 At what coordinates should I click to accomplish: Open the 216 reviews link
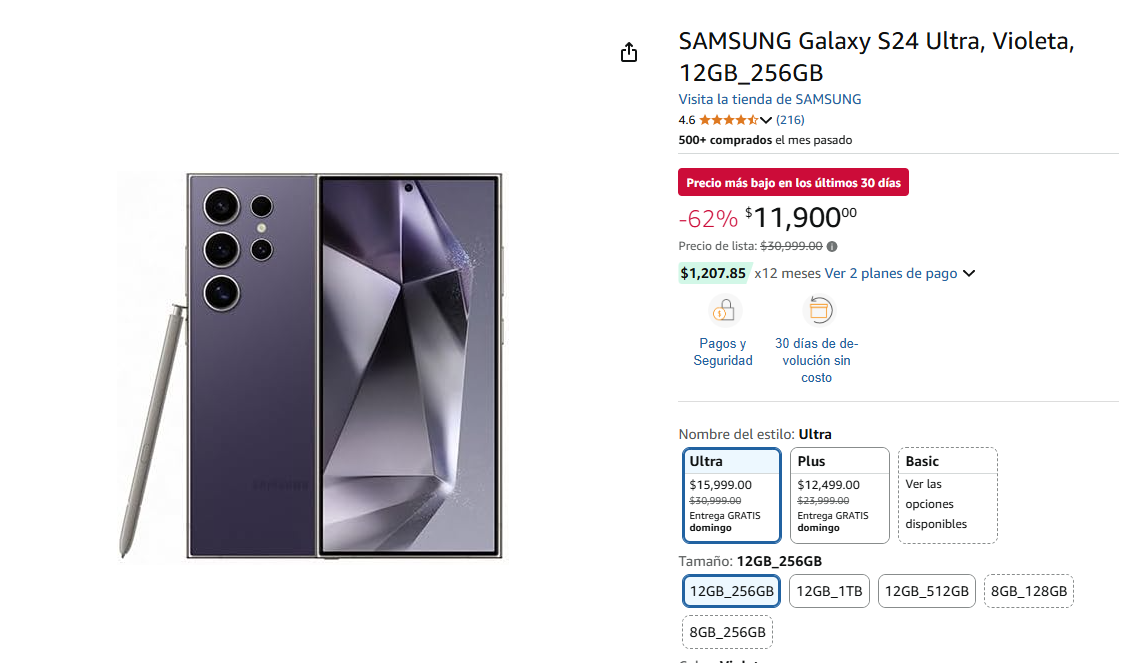coord(790,120)
